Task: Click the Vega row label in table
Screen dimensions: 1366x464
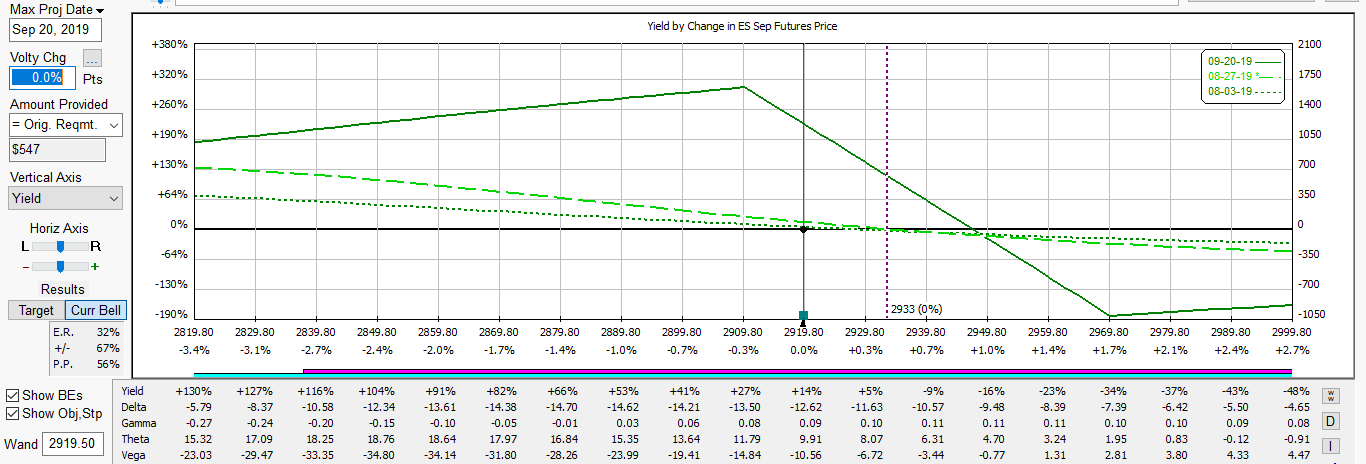Action: 134,455
